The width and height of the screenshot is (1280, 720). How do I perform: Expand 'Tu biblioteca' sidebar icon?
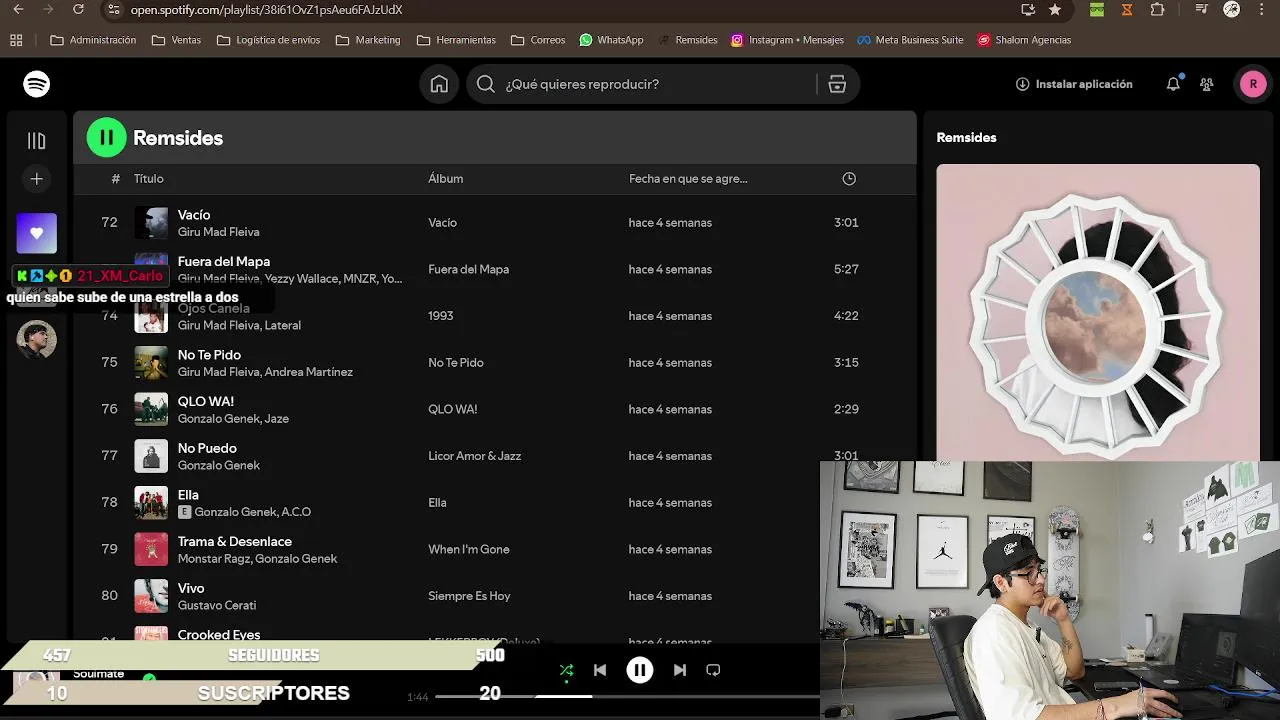[x=37, y=141]
